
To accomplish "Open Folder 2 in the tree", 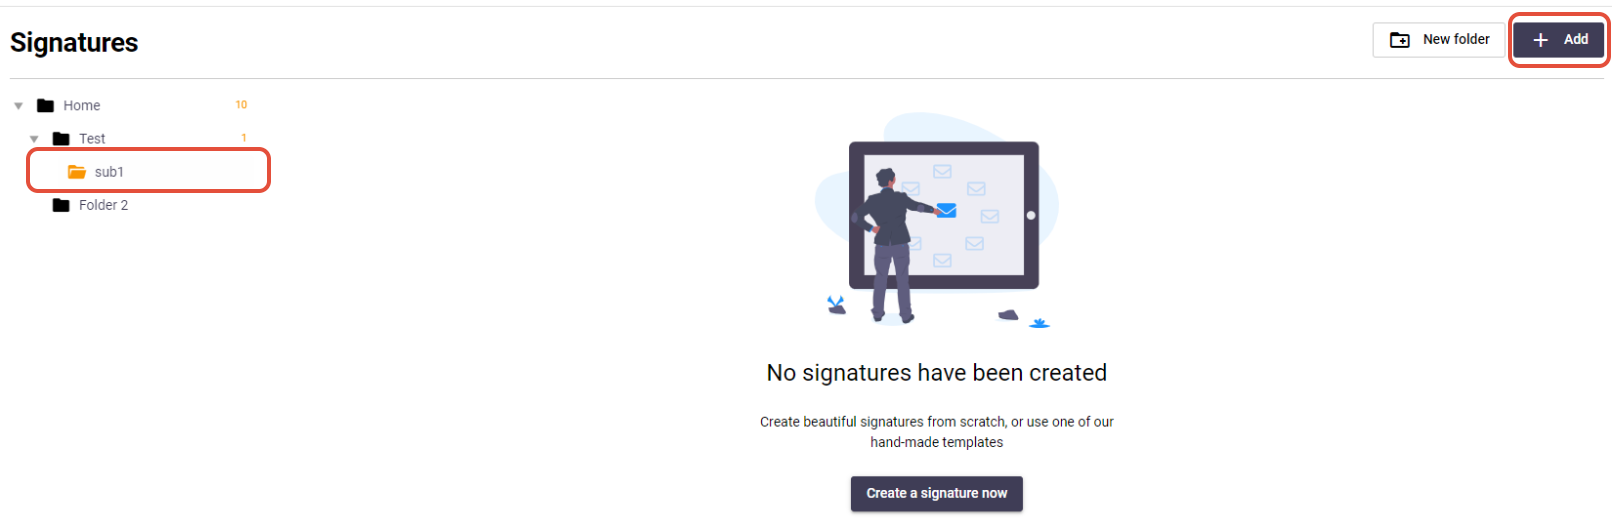I will (103, 205).
